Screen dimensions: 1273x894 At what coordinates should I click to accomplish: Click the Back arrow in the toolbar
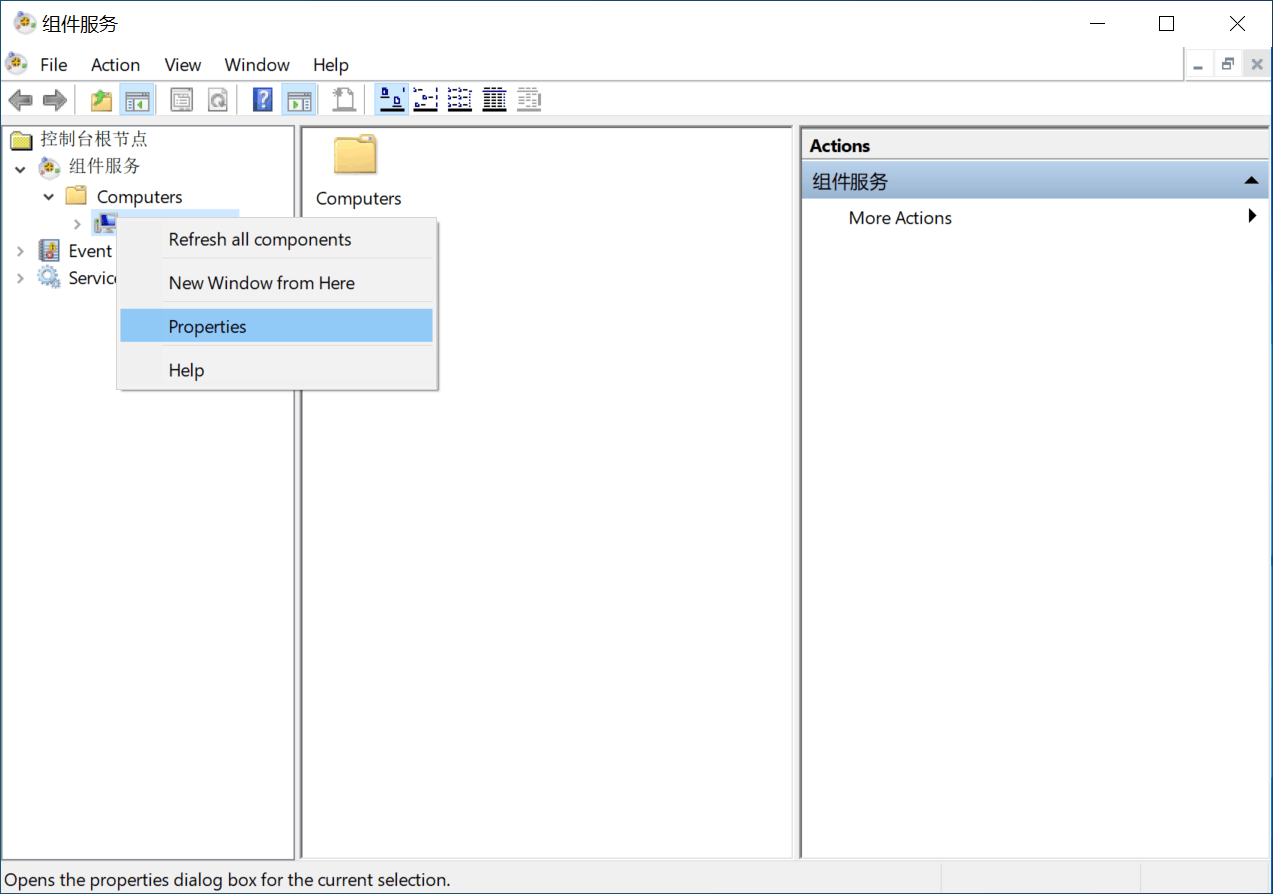[20, 100]
